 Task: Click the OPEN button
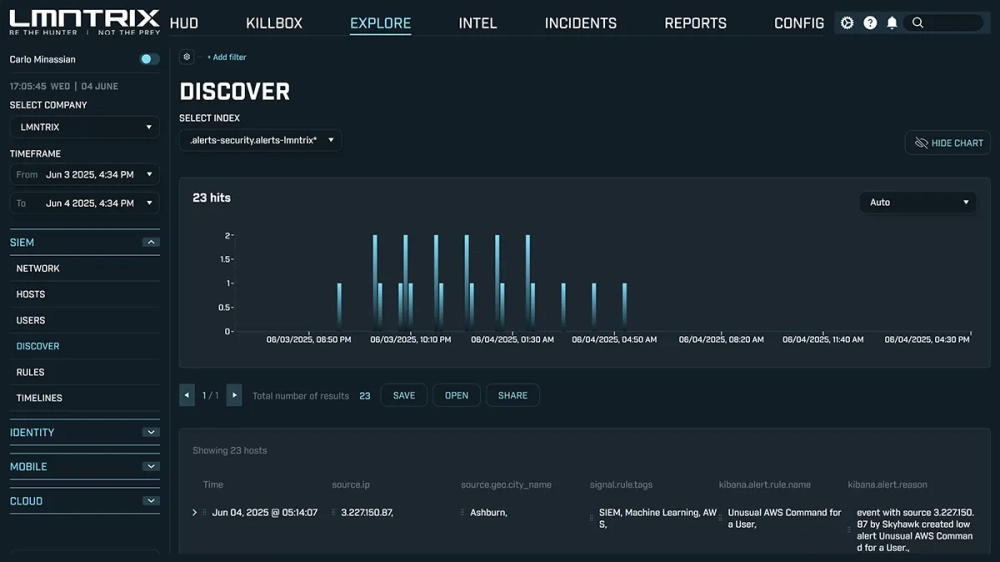coord(456,396)
